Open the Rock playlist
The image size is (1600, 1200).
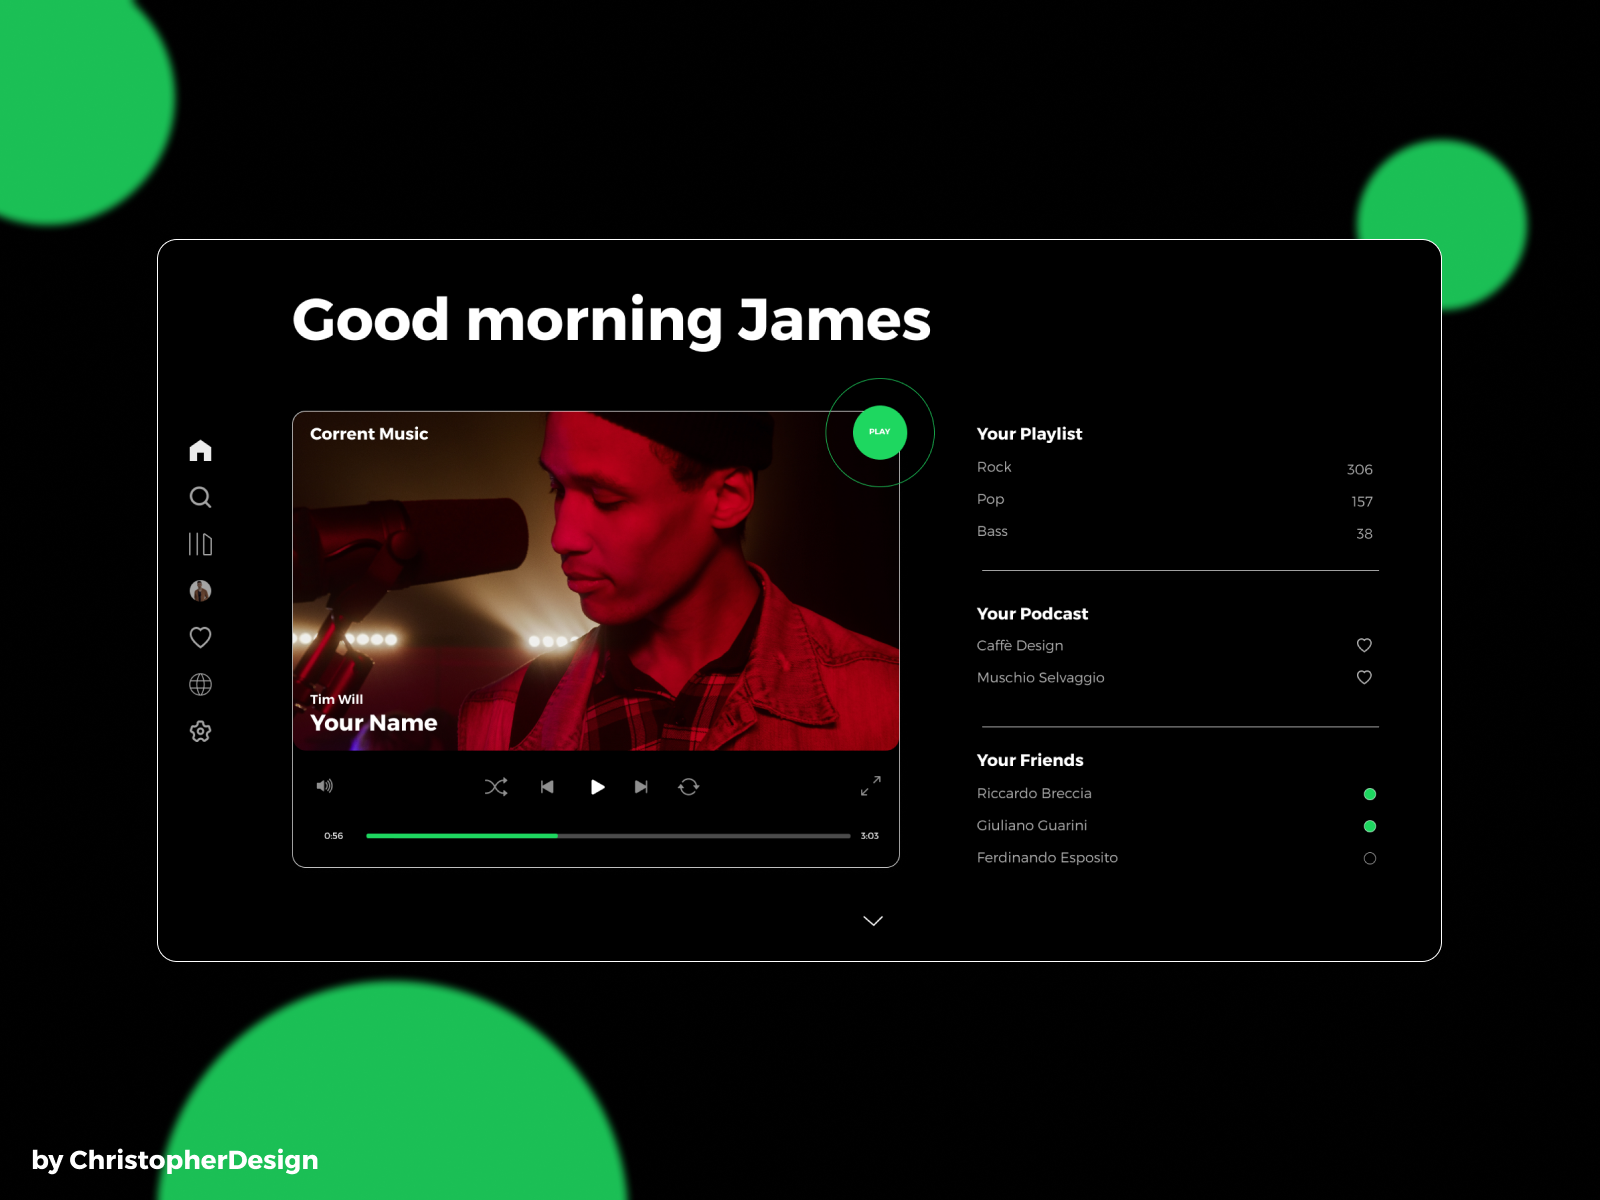(994, 467)
